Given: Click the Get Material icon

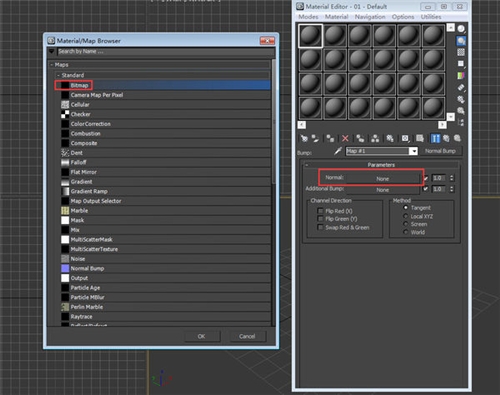Looking at the screenshot, I should pos(304,138).
